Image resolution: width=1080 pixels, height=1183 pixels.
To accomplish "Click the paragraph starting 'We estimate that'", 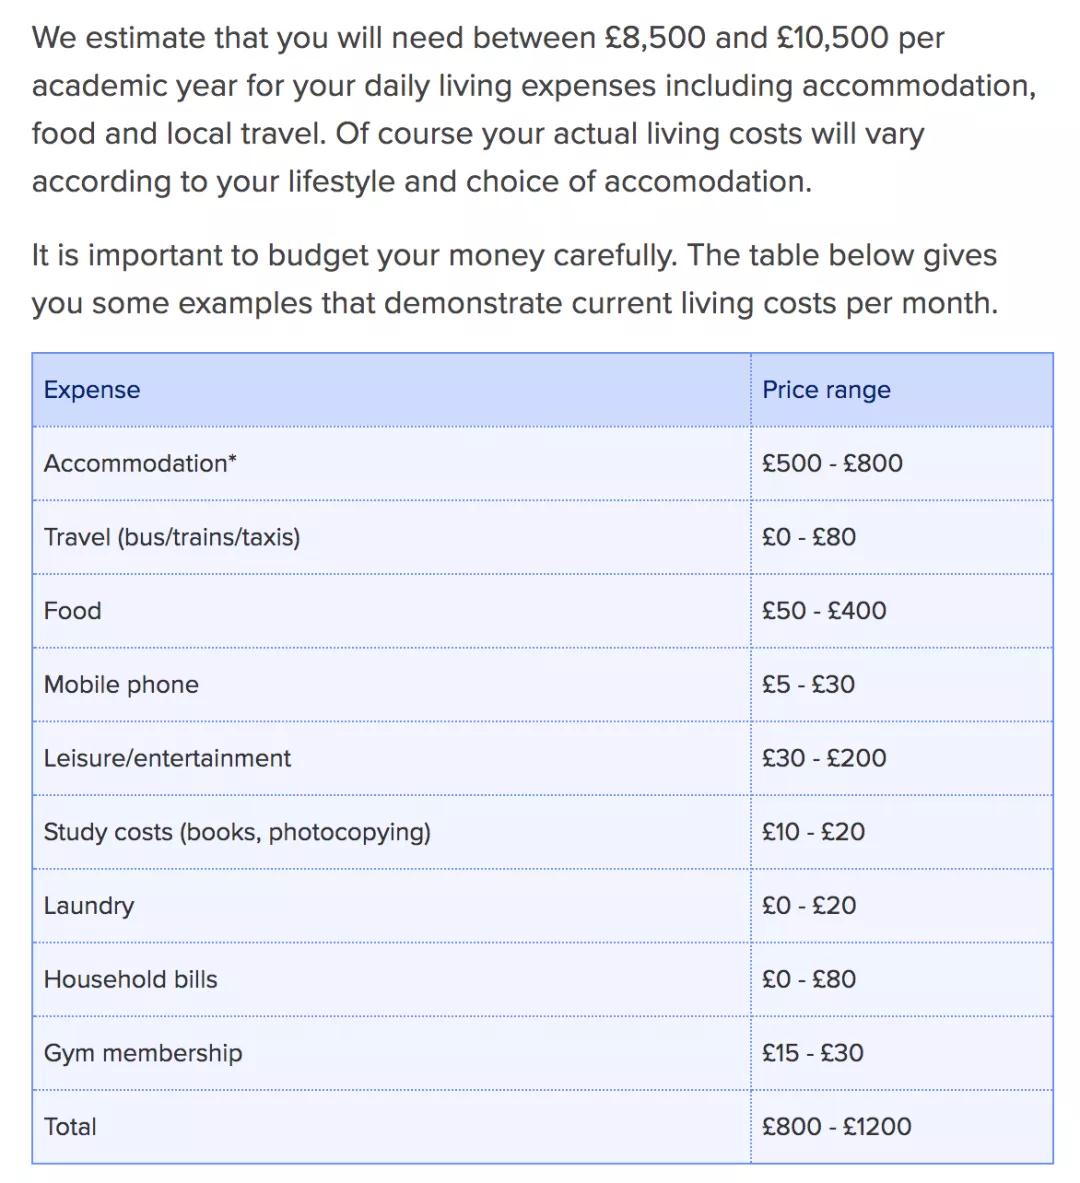I will click(x=533, y=110).
